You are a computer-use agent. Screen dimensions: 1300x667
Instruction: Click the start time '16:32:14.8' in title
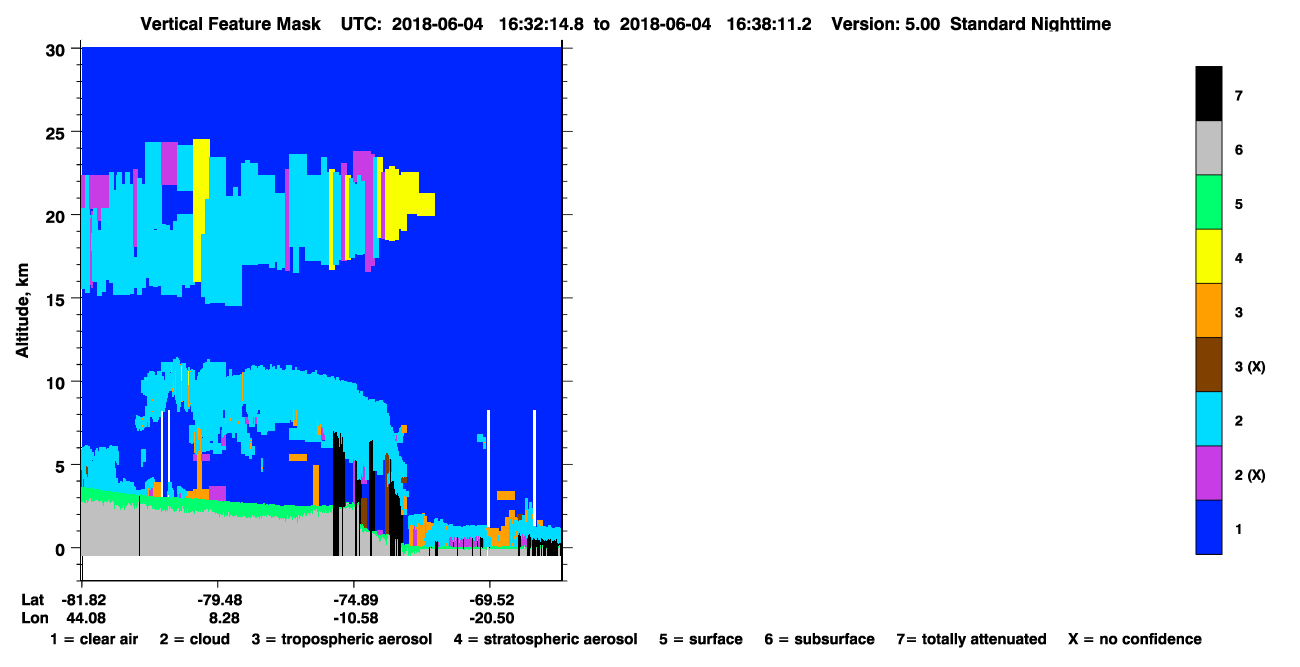540,23
